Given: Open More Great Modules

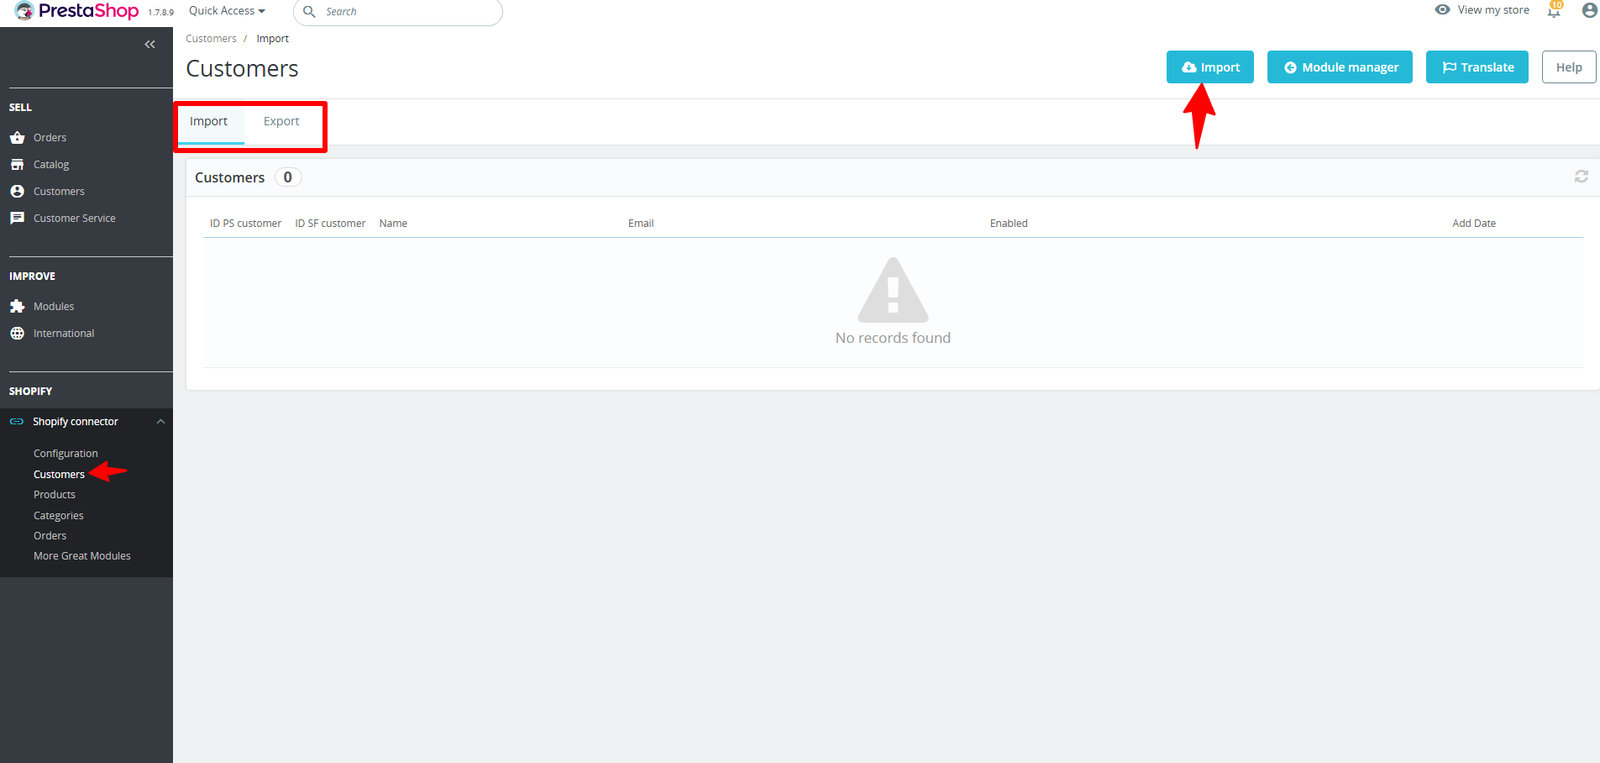Looking at the screenshot, I should click(x=82, y=556).
